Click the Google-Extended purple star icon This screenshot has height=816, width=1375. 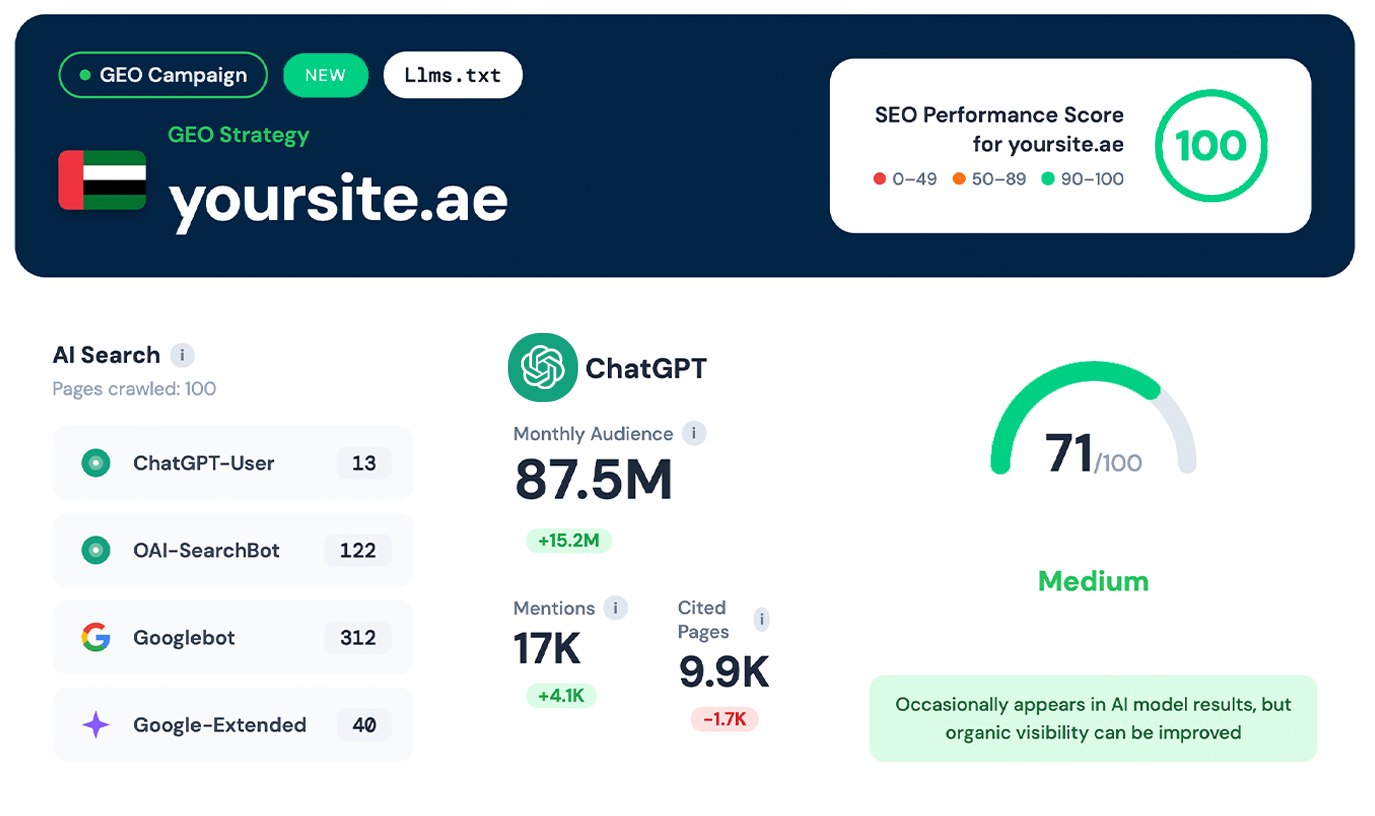click(96, 725)
